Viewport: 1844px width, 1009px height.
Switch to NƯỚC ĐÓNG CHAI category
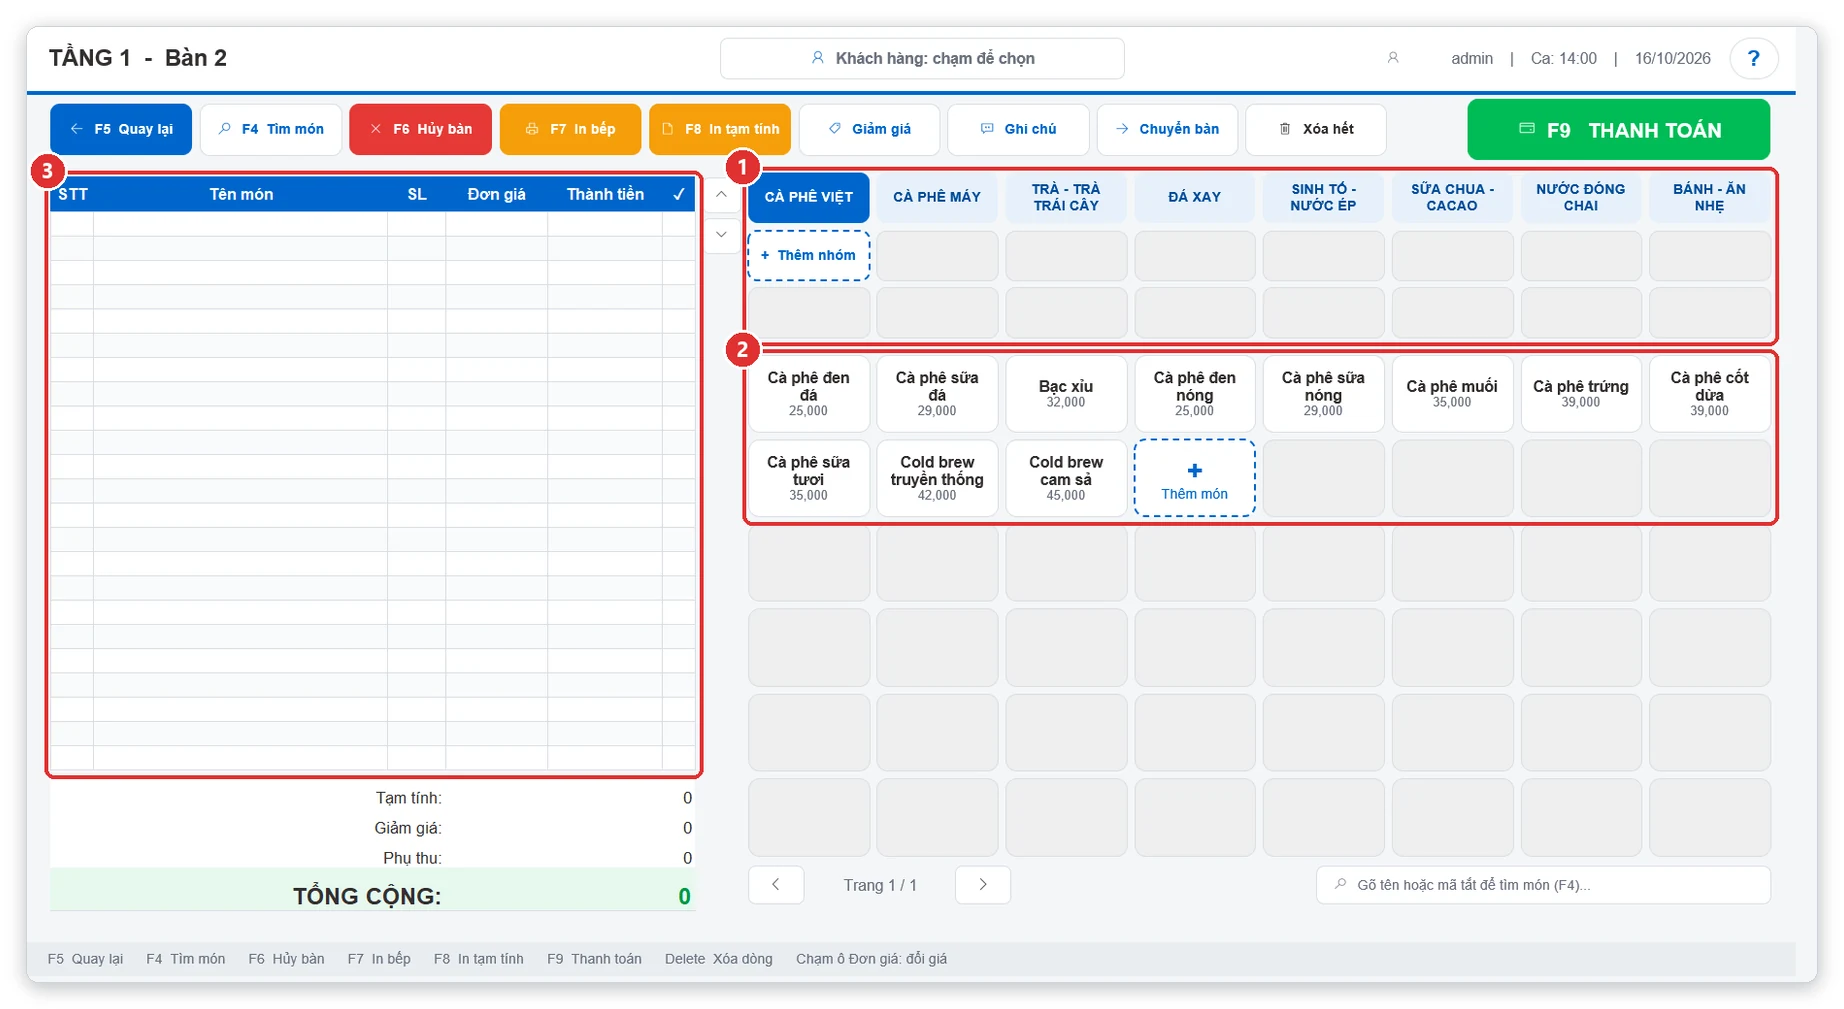[x=1581, y=197]
